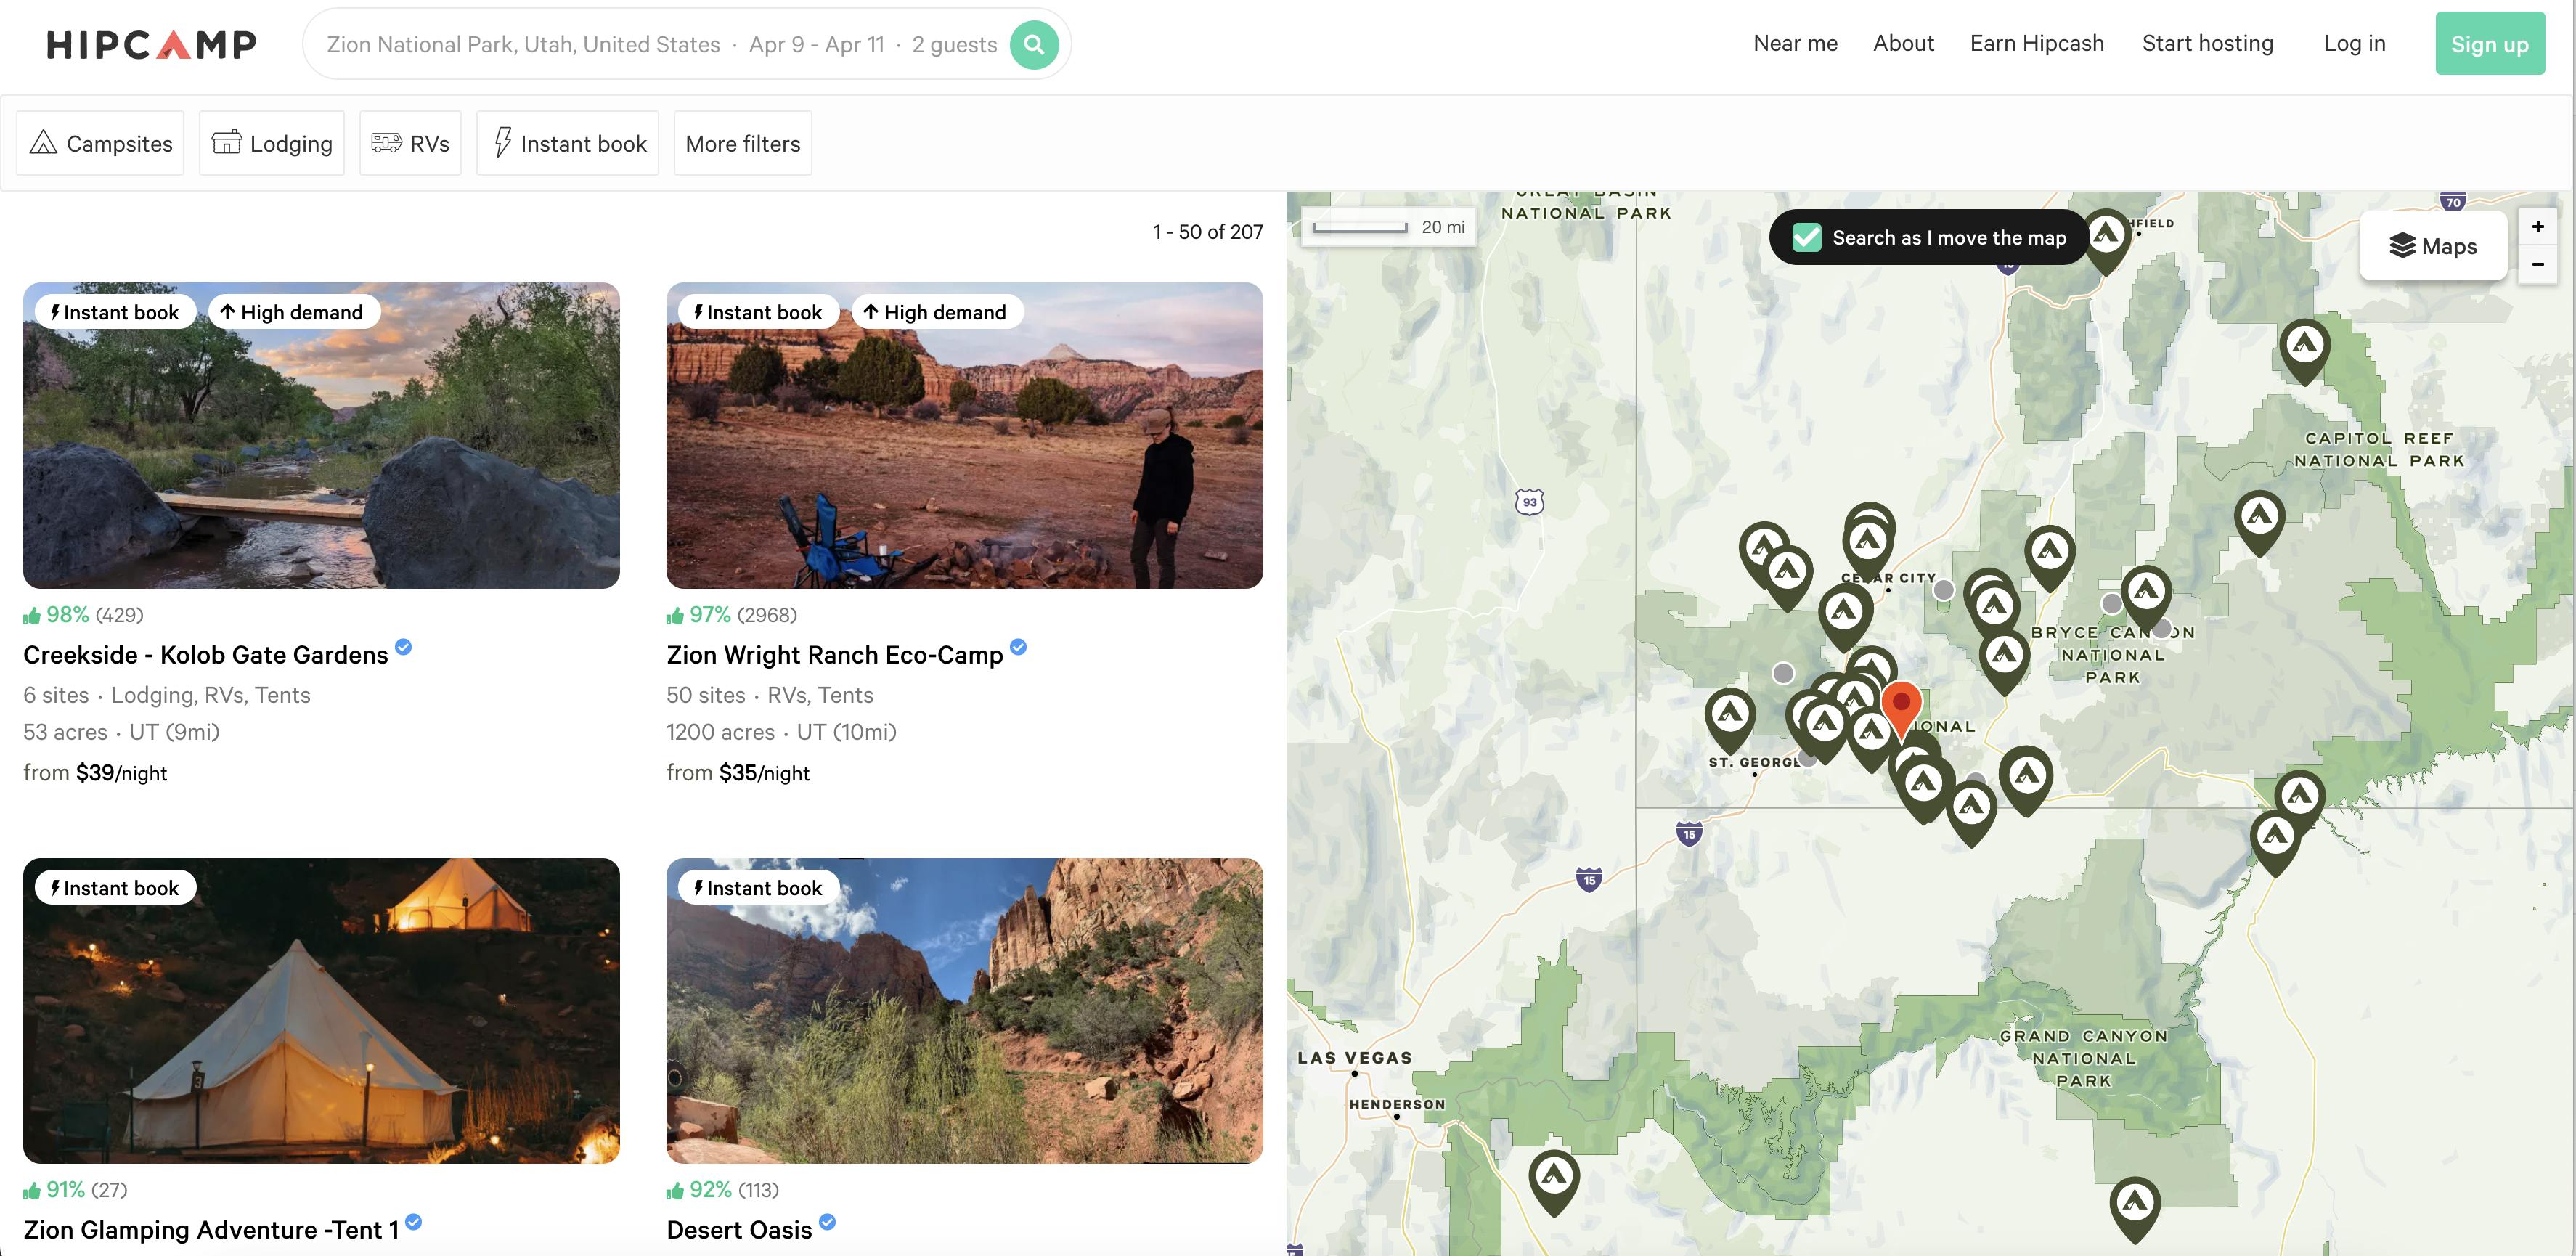Toggle the Instant book filter

coord(568,144)
